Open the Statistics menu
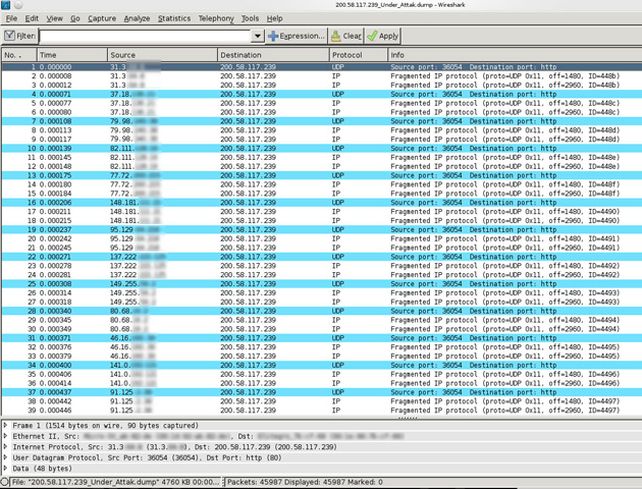This screenshot has height=489, width=642. 174,18
